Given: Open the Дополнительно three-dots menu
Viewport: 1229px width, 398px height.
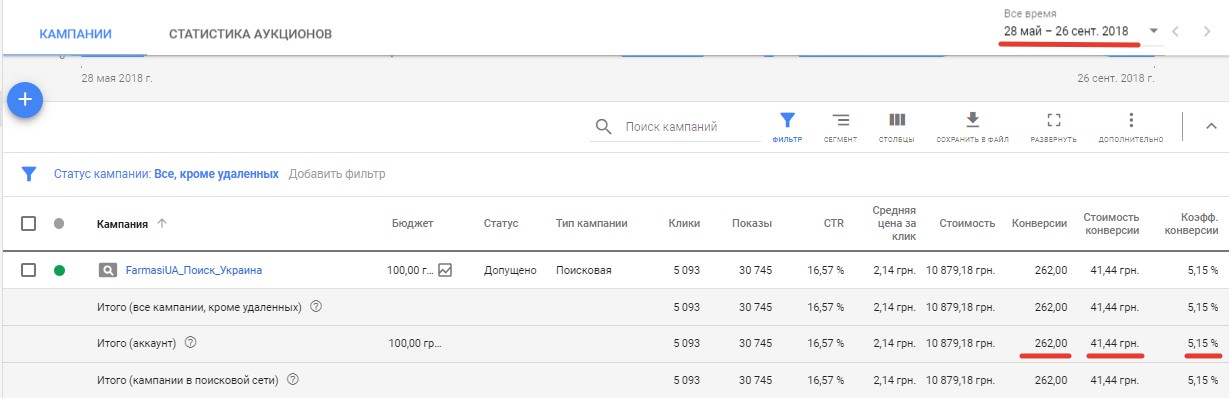Looking at the screenshot, I should 1131,127.
